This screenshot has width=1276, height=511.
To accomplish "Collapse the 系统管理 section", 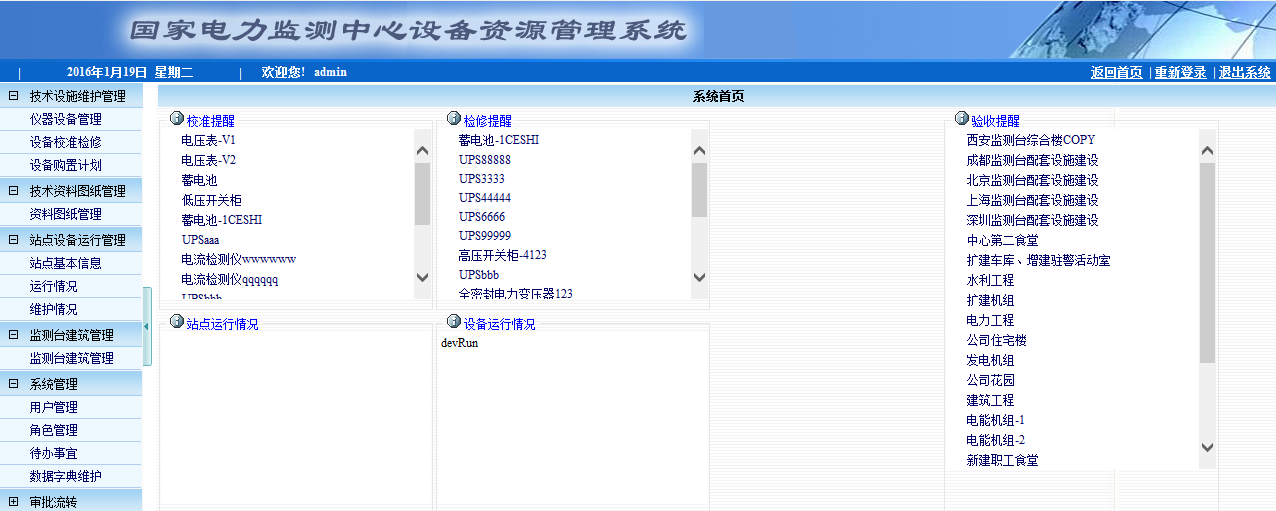I will (14, 384).
